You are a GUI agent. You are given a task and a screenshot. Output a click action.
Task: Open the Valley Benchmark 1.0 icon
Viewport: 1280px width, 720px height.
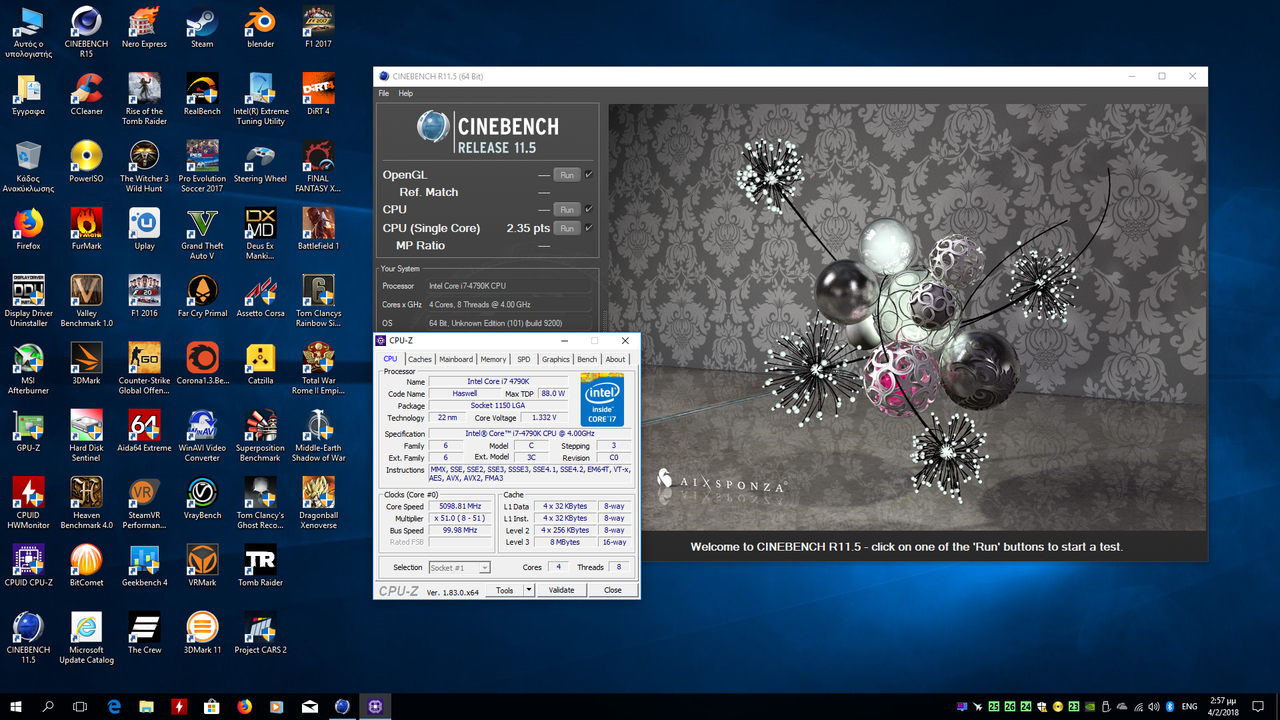86,301
